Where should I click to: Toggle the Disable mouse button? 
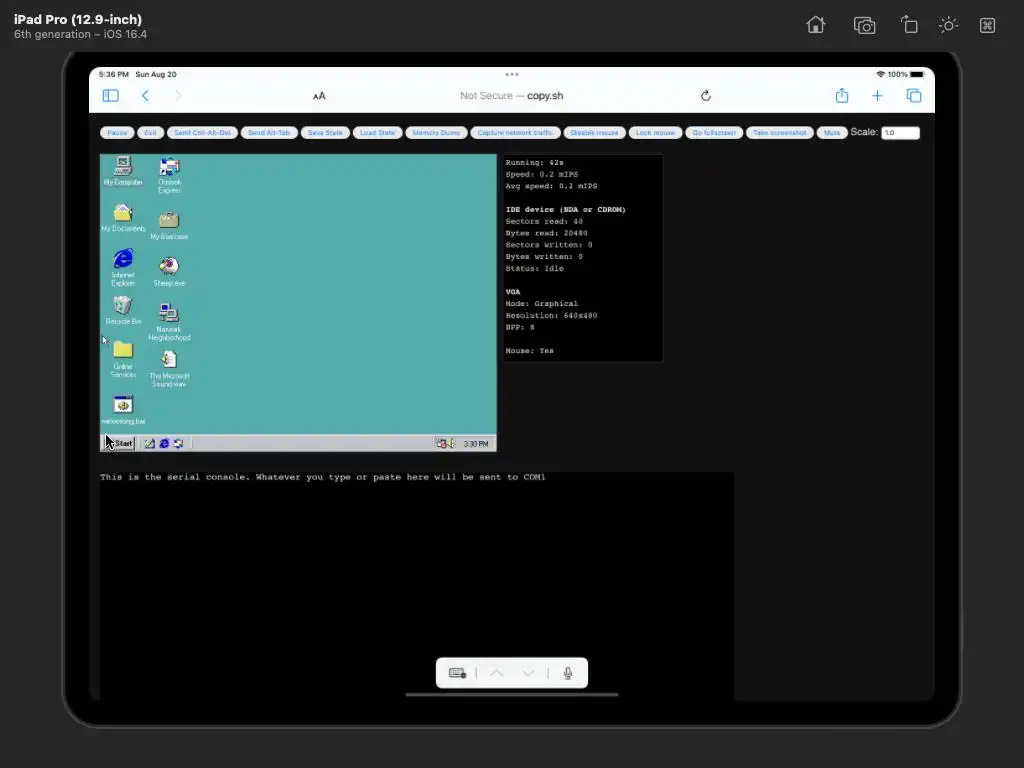tap(594, 133)
